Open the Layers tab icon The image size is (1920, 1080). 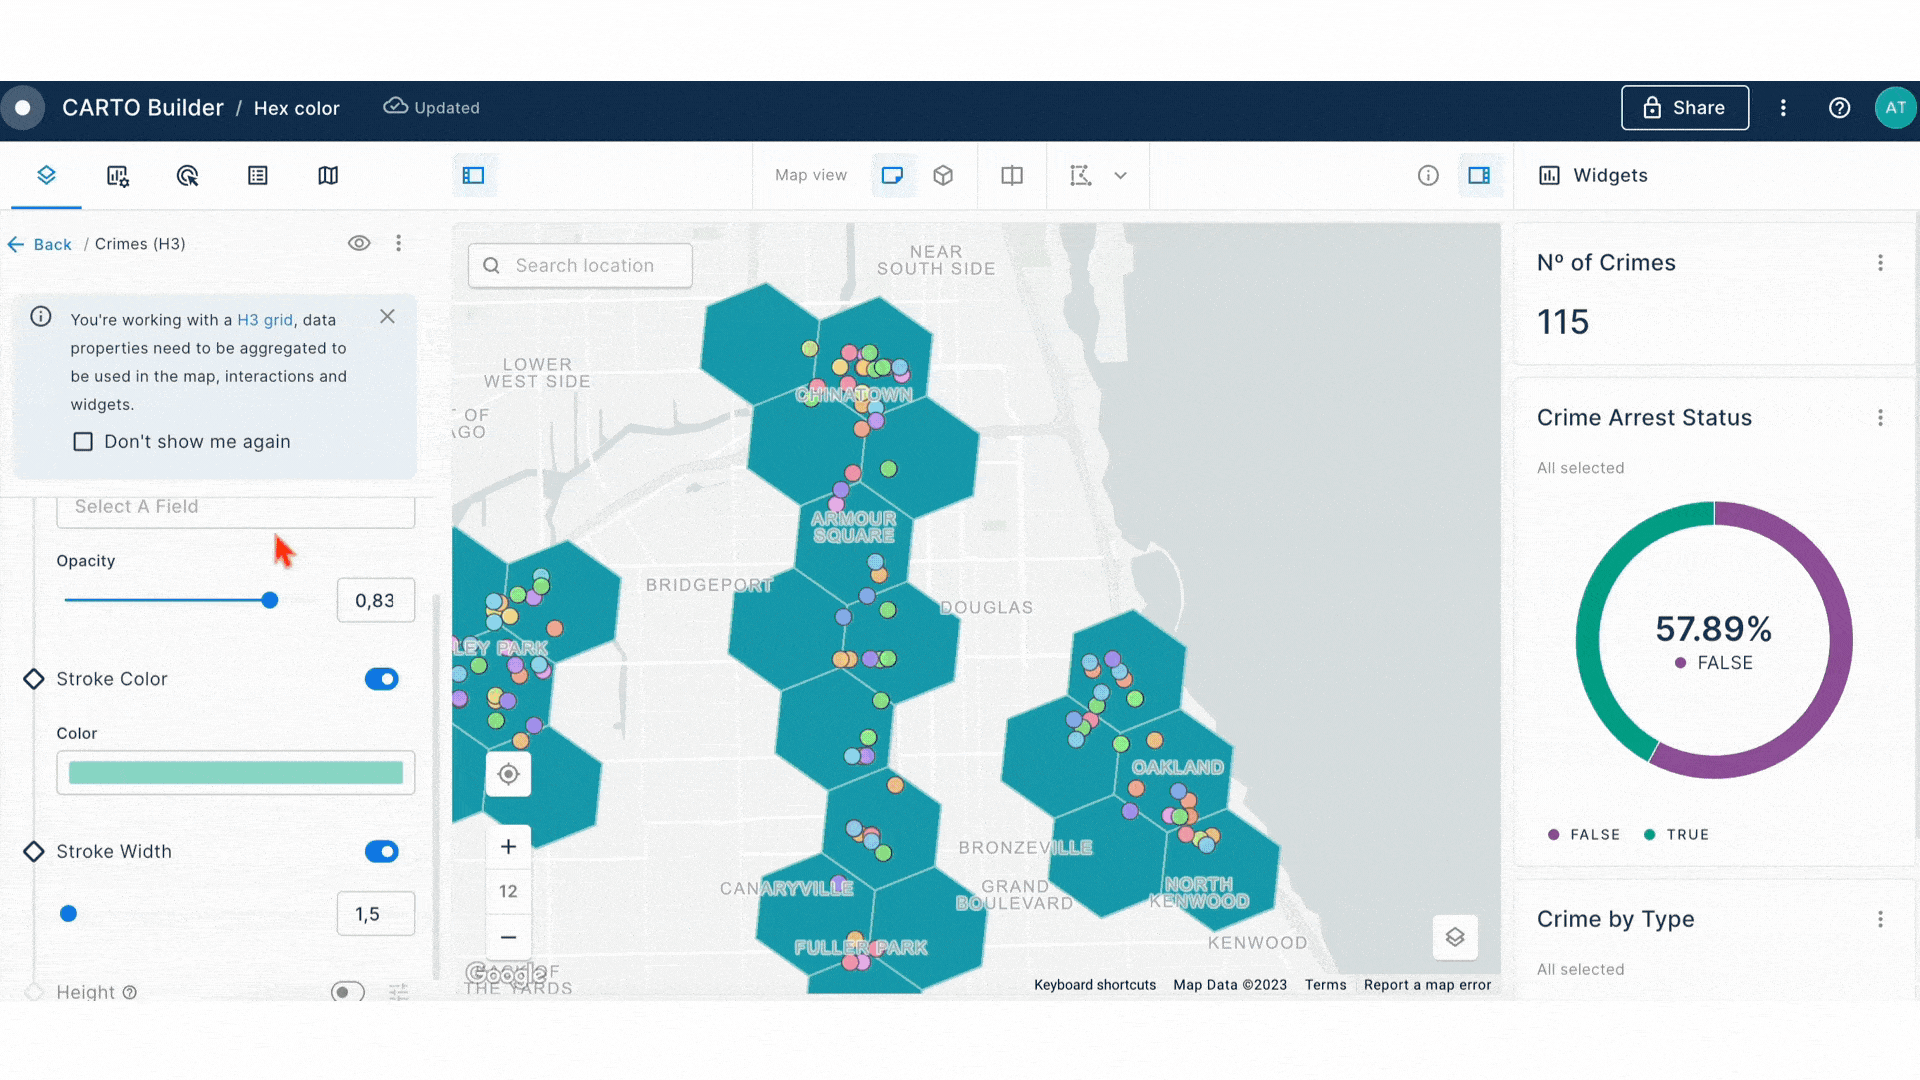[x=46, y=176]
